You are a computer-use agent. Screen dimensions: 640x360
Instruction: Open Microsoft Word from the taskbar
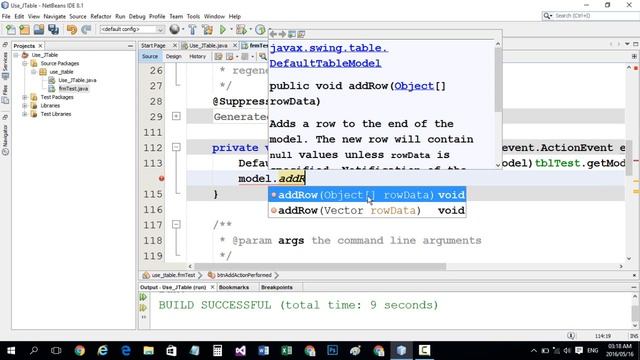[263, 350]
